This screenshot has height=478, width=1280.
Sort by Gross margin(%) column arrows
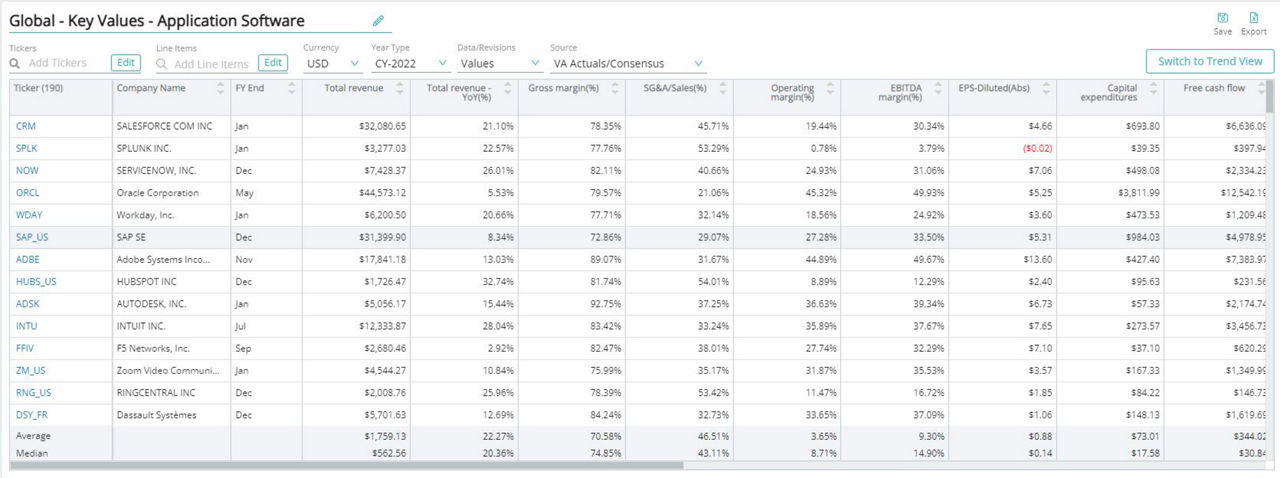pos(616,88)
